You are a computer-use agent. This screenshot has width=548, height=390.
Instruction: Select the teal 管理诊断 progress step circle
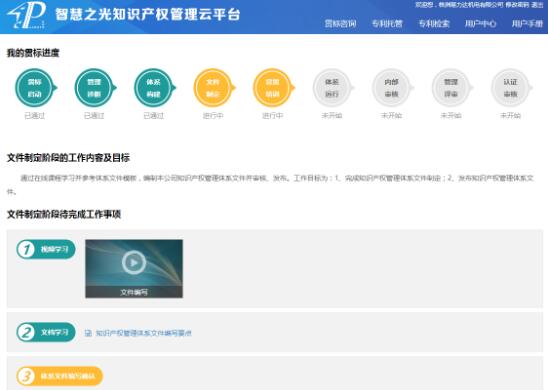(x=94, y=88)
